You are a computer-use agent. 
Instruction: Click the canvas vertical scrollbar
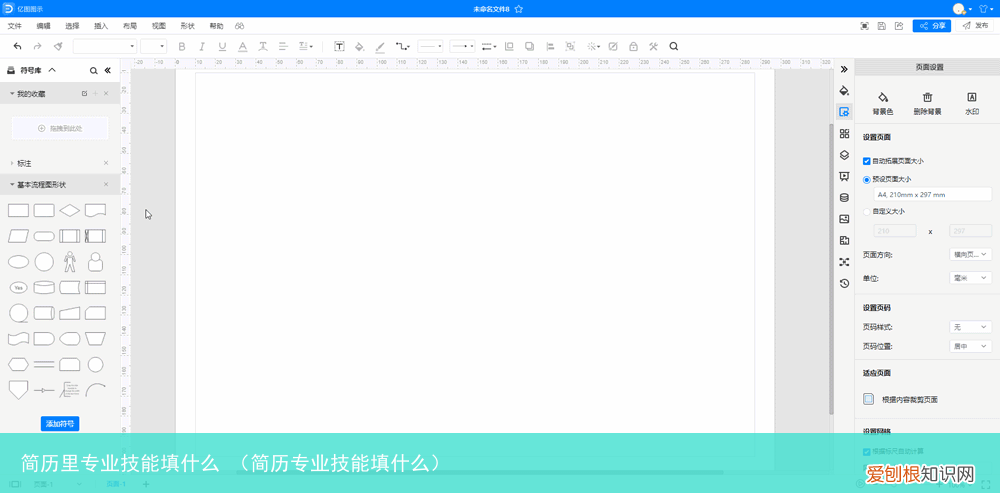point(831,268)
